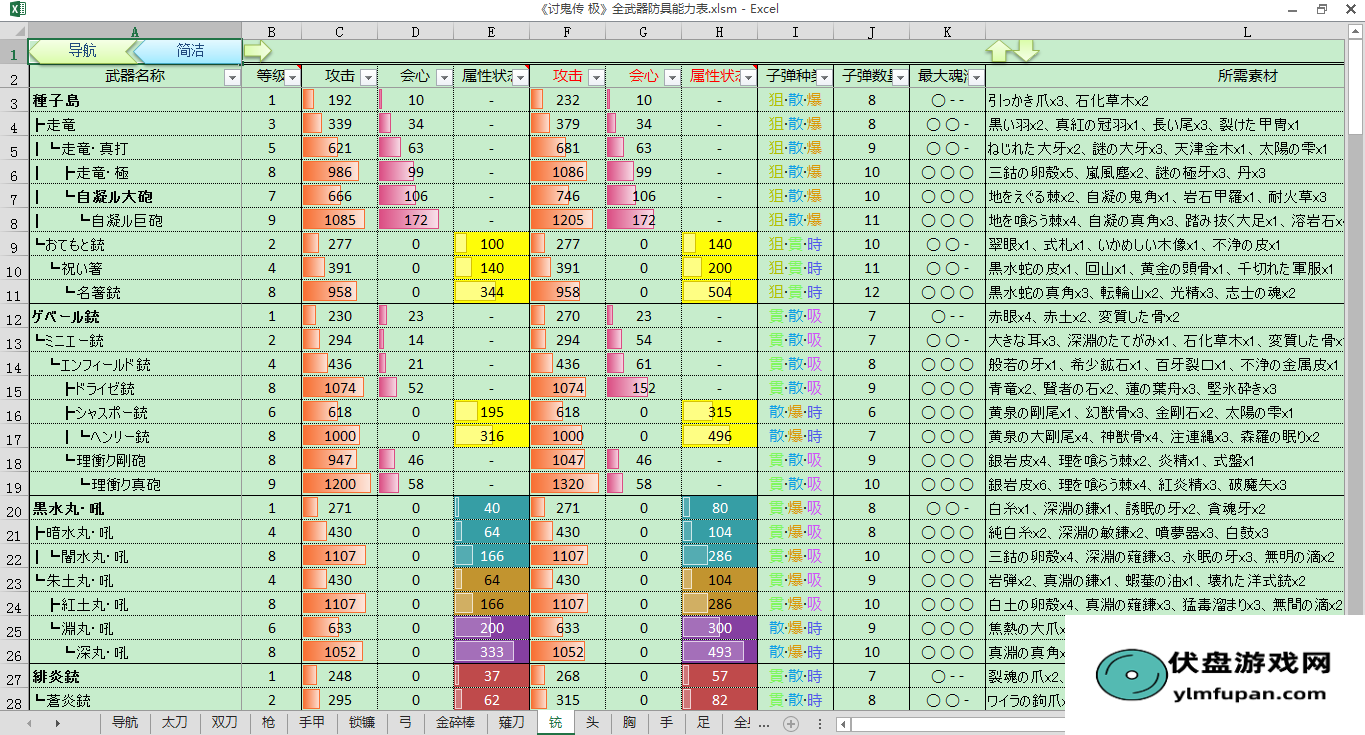Select the yellow attribute cell 496
This screenshot has height=735, width=1365.
coord(719,436)
